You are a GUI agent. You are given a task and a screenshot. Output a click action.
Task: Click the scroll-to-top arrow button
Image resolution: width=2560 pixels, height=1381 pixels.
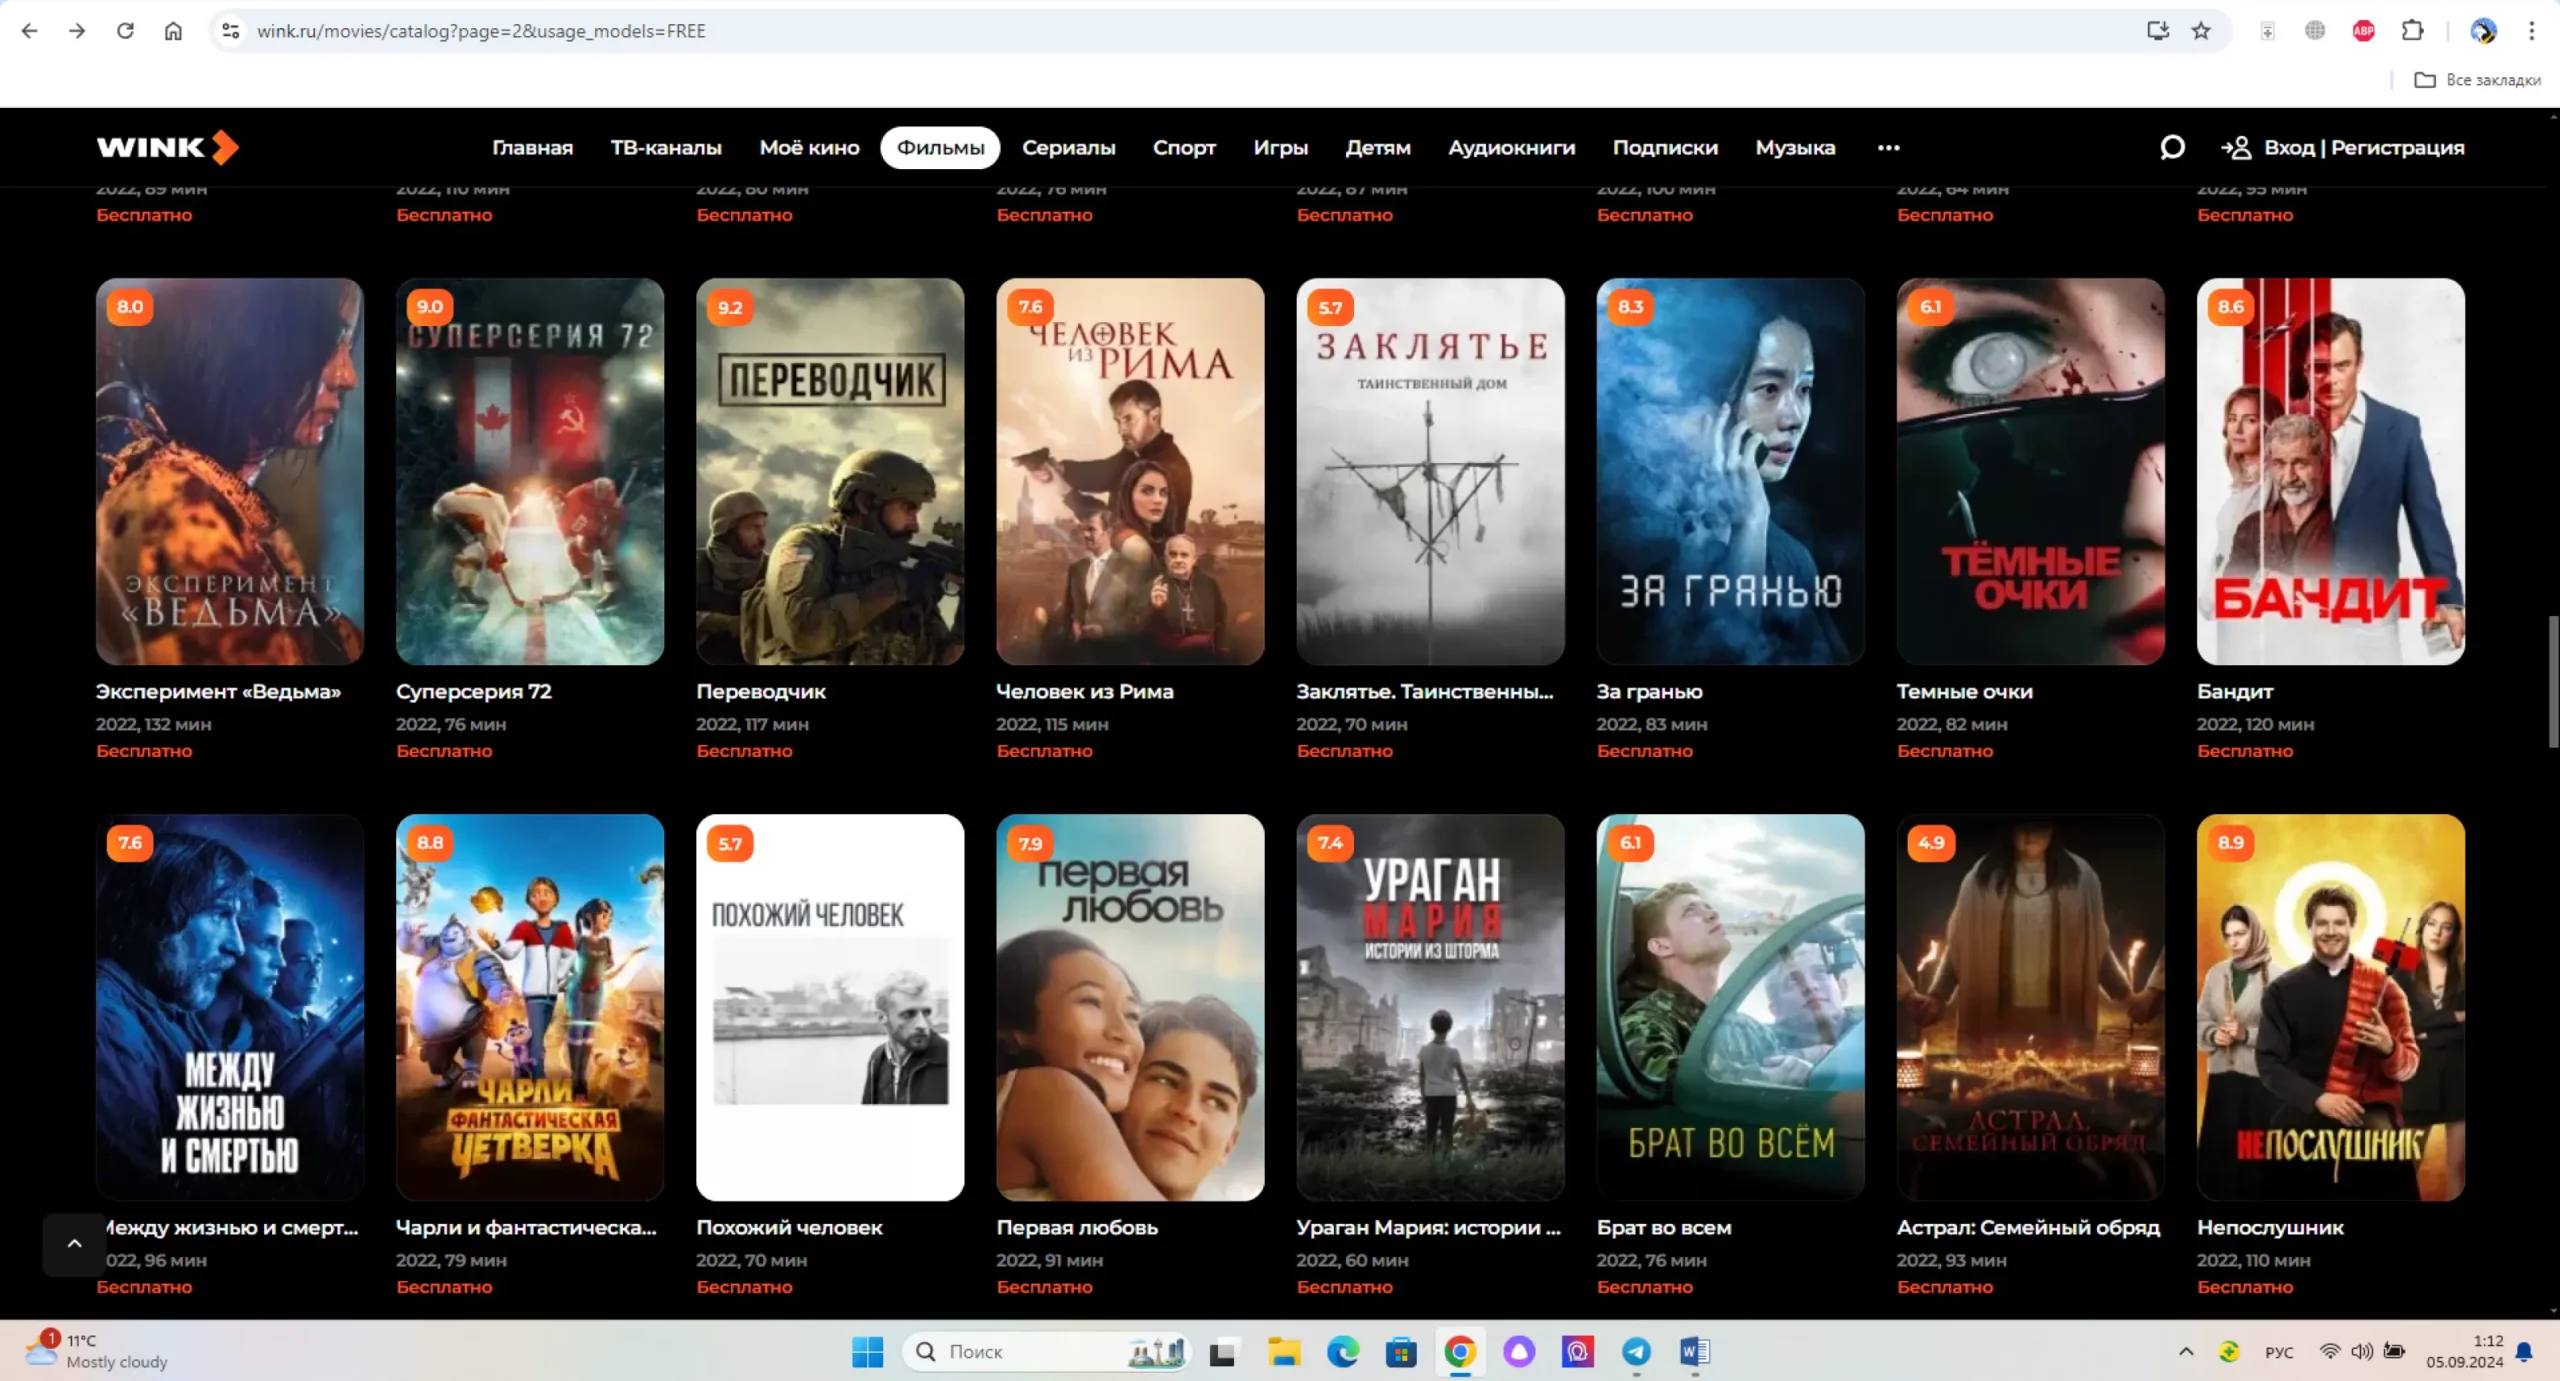pyautogui.click(x=74, y=1243)
